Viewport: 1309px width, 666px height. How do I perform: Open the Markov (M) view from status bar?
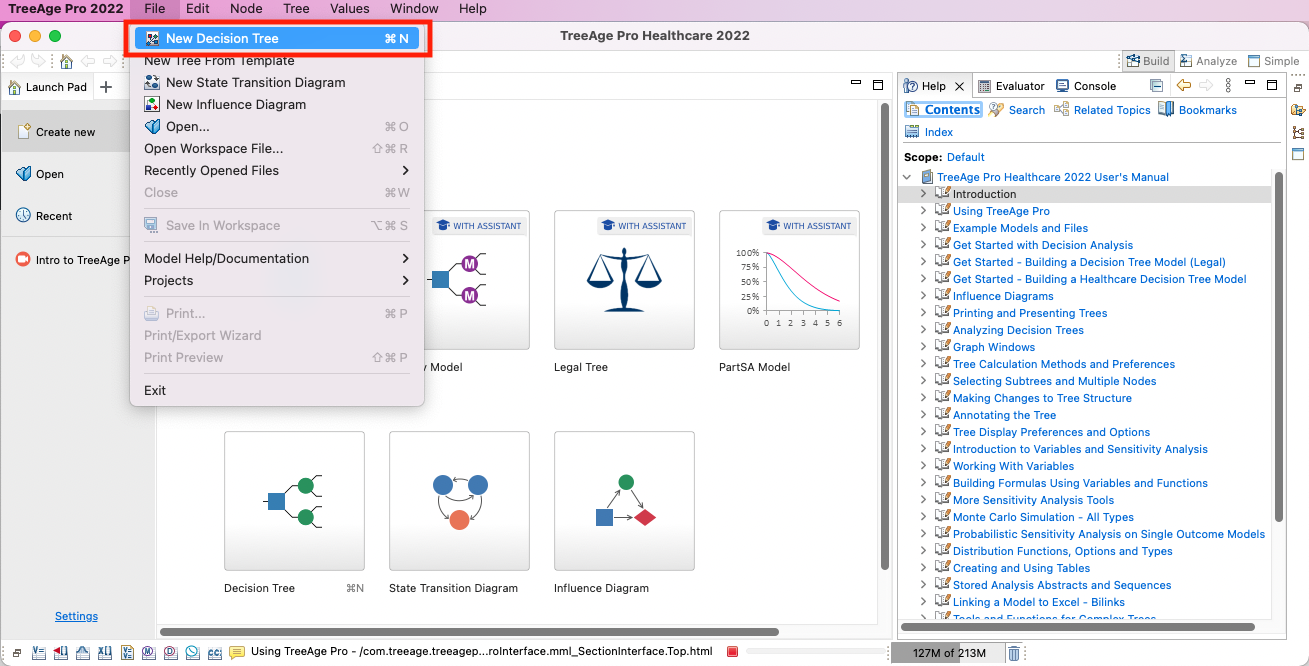click(148, 652)
